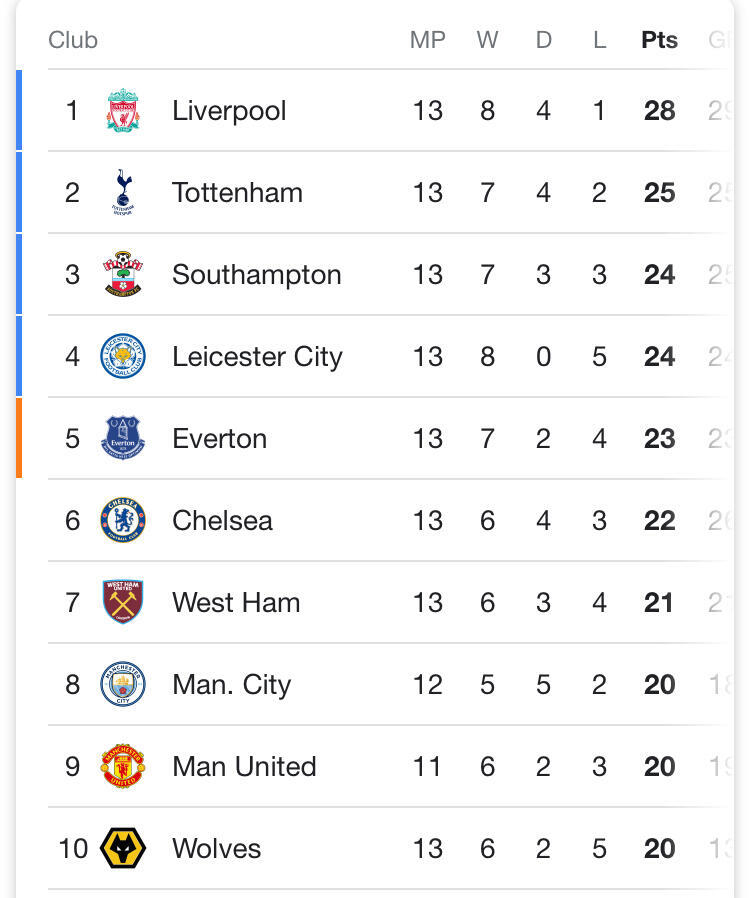Screen dimensions: 750x898
Task: Click the Everton club crest
Action: point(123,439)
